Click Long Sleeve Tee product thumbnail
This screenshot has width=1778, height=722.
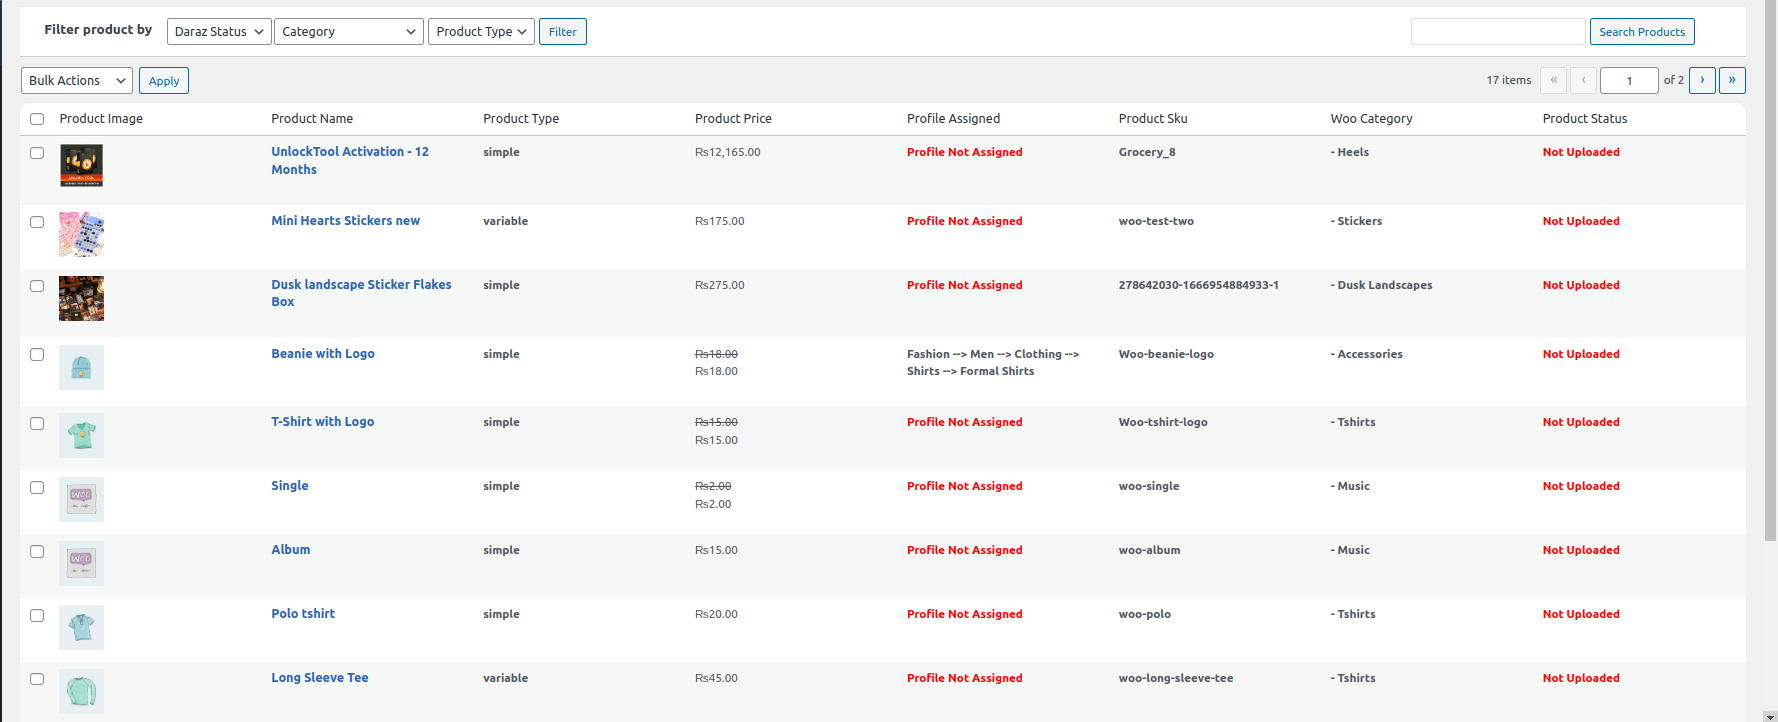coord(81,691)
